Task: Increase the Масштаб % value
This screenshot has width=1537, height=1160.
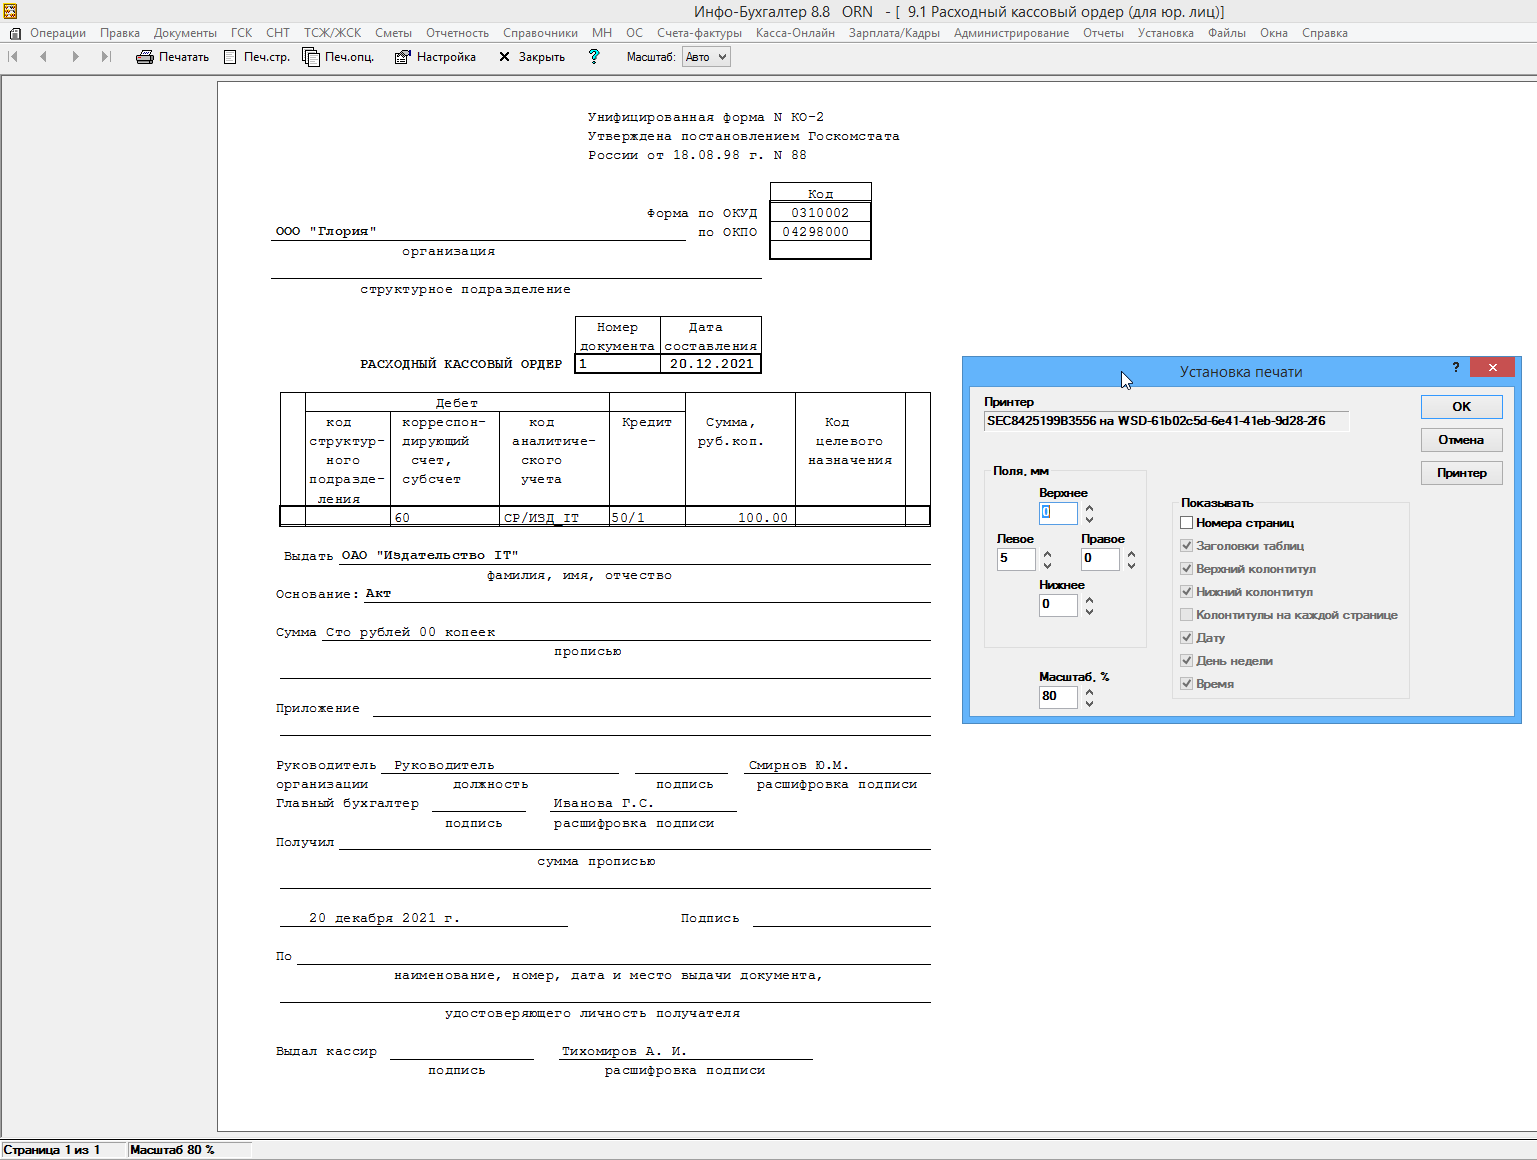Action: point(1089,692)
